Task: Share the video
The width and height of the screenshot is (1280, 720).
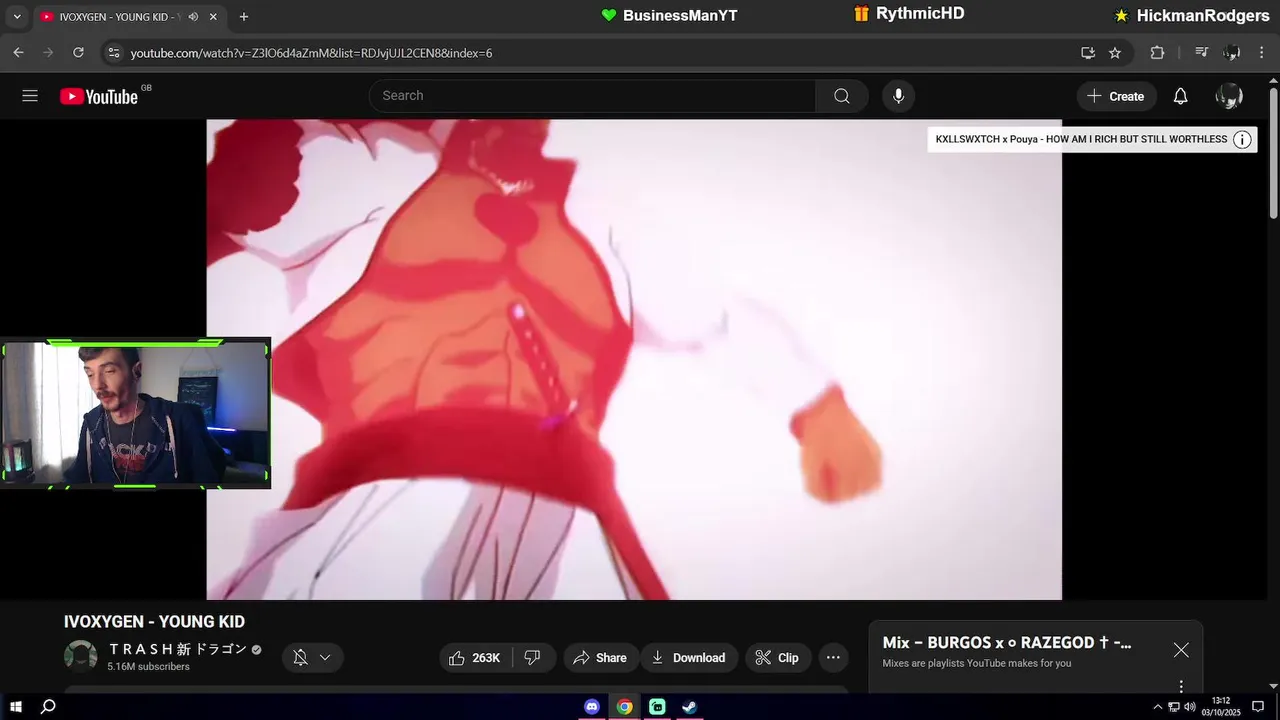Action: coord(600,657)
